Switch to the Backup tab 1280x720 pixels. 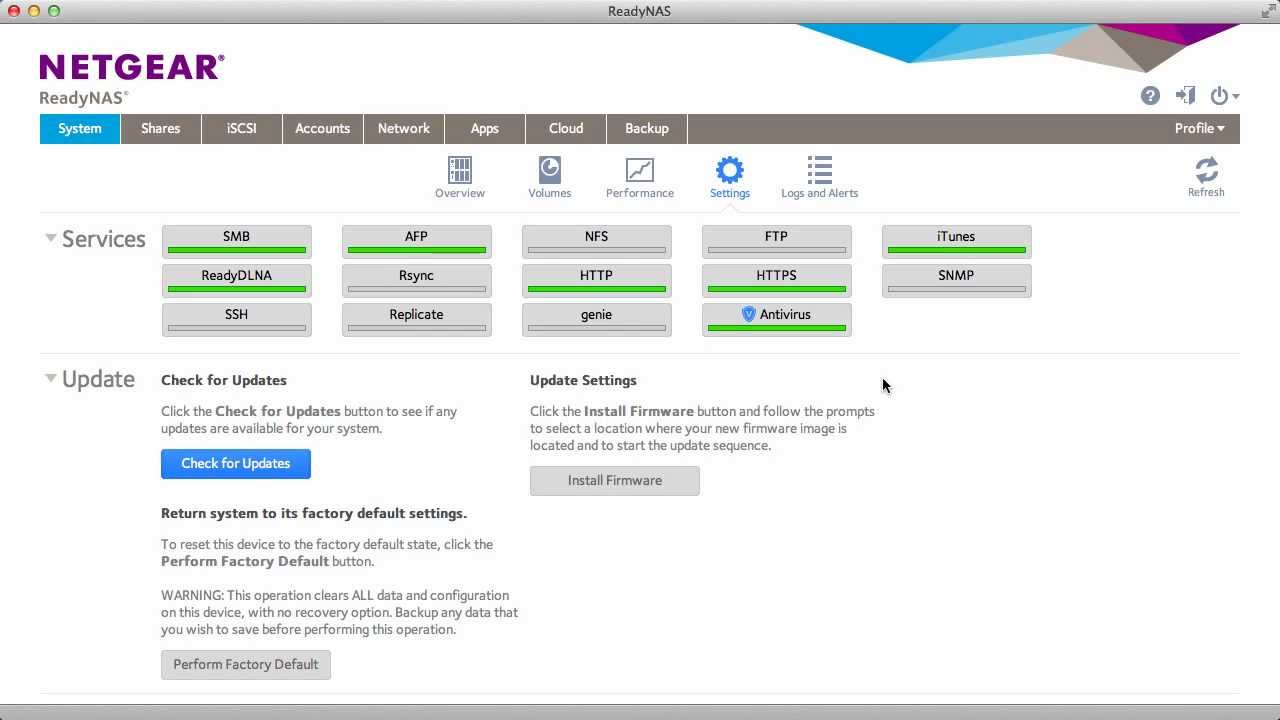pos(647,128)
